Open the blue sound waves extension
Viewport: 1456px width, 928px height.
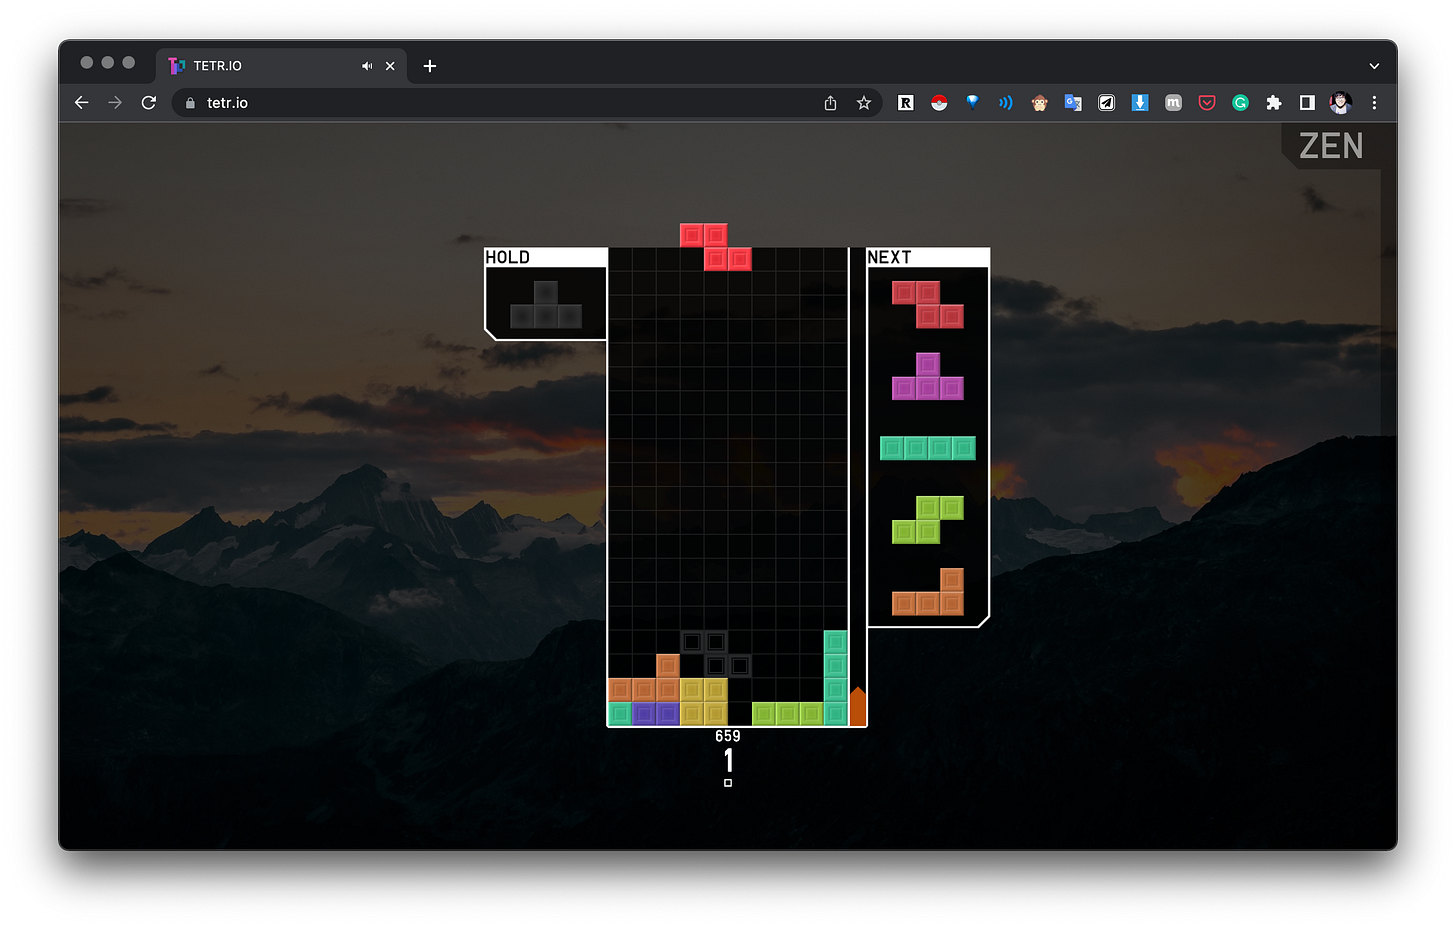point(1006,103)
